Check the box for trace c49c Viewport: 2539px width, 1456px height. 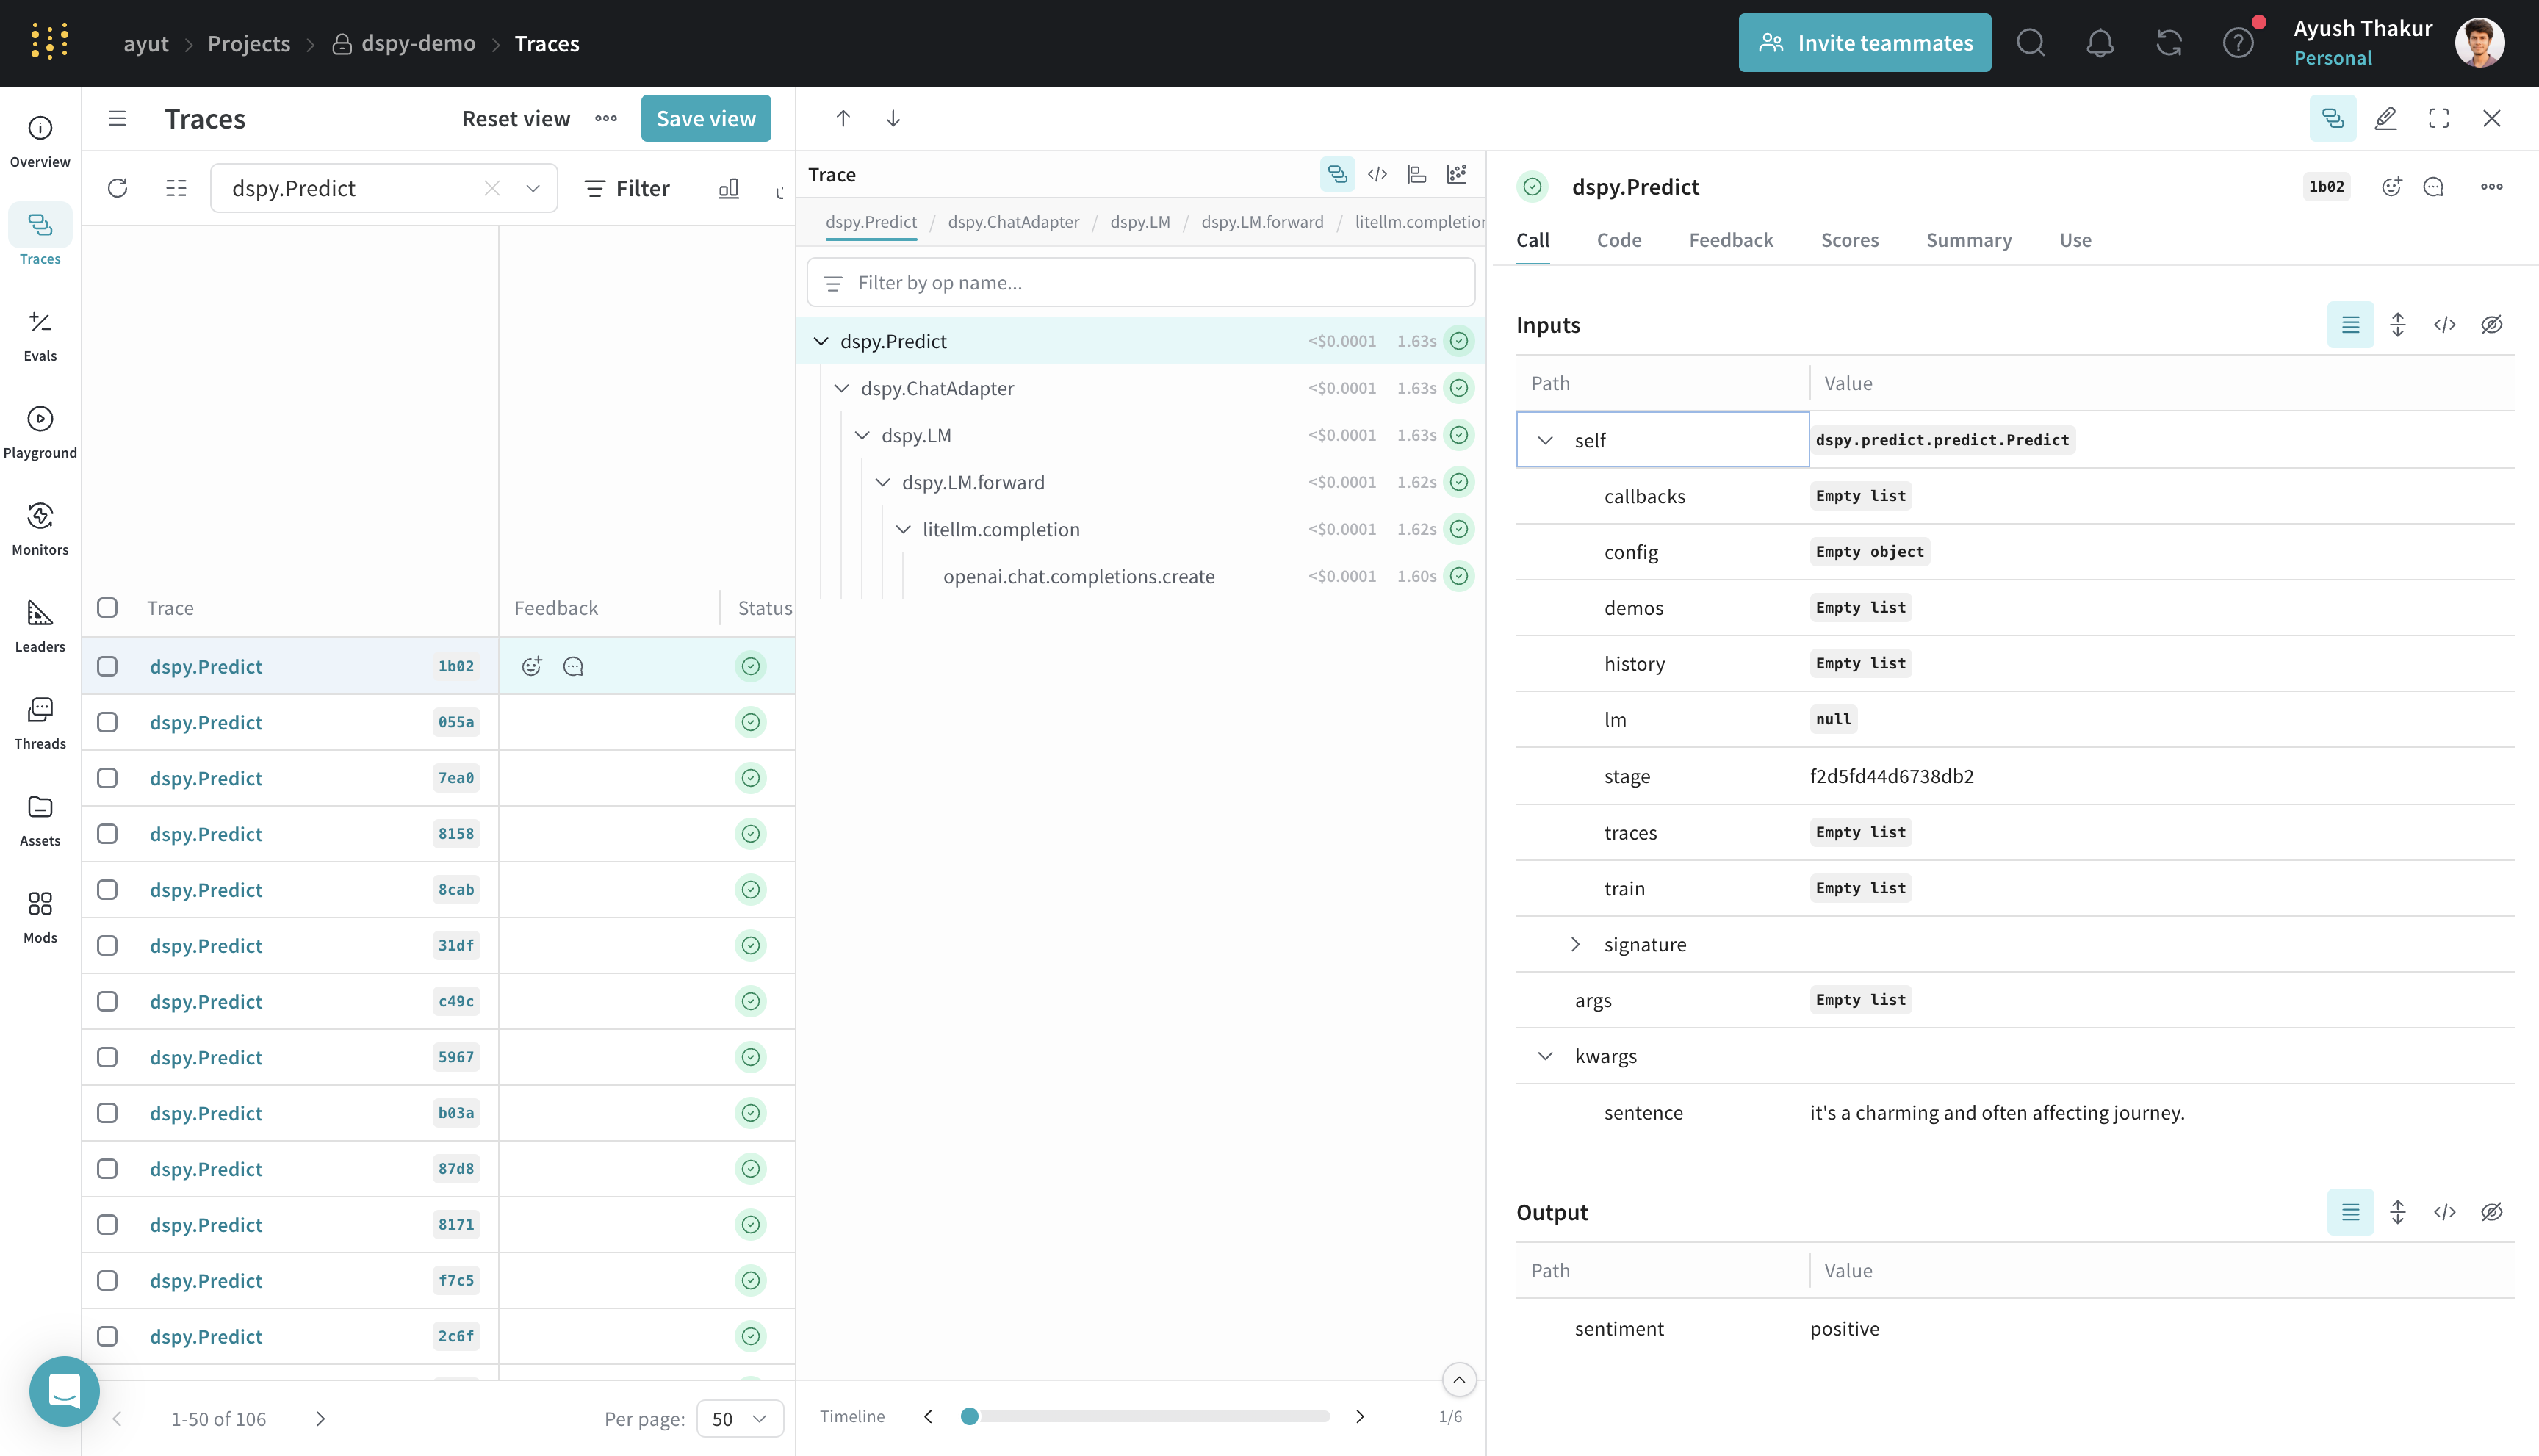(x=107, y=1001)
